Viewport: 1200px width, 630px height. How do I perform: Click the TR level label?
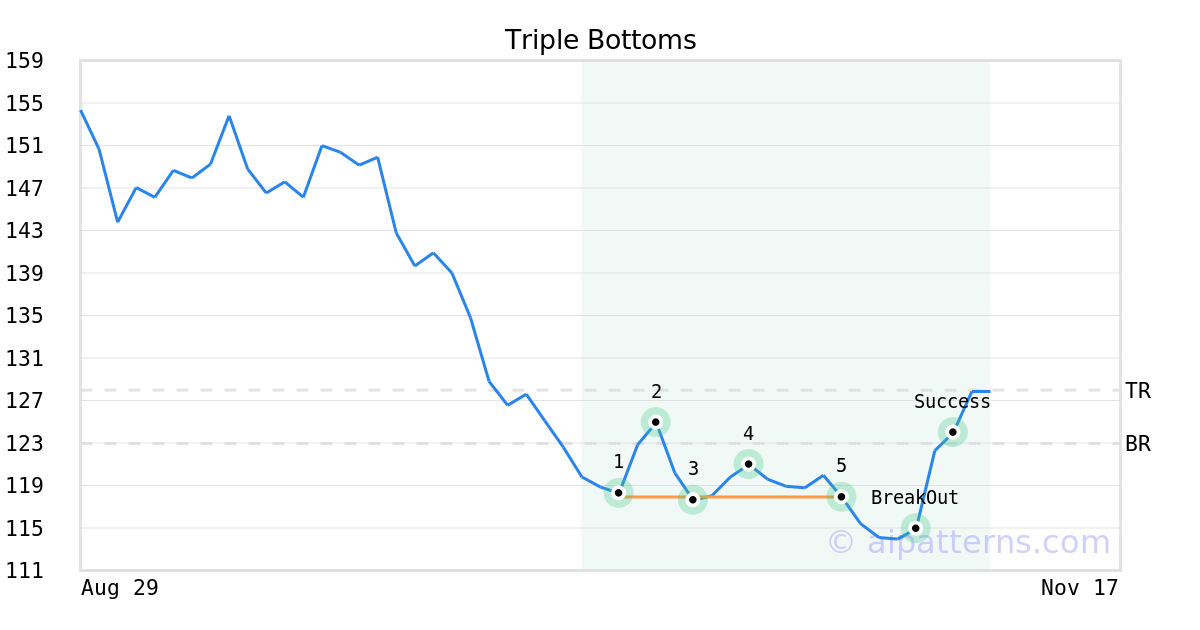click(x=1137, y=391)
